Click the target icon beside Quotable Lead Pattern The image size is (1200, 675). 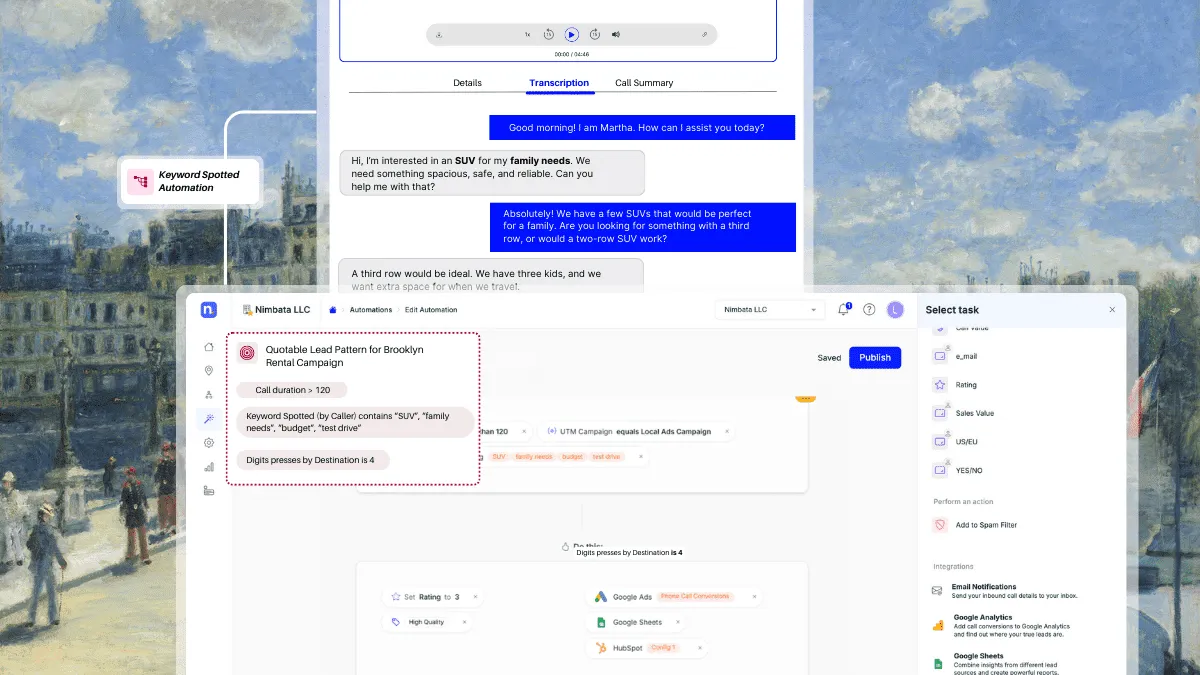pos(247,353)
